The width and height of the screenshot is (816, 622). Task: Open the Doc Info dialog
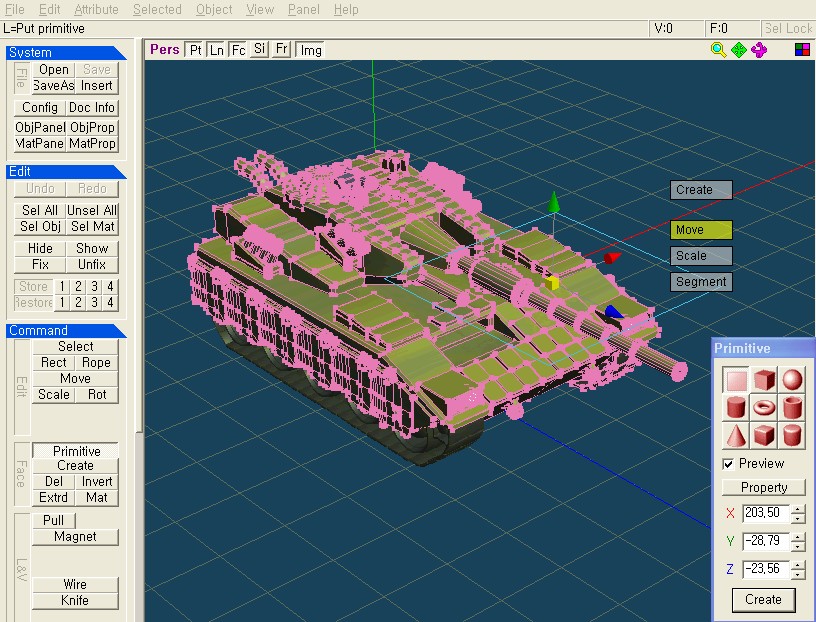click(92, 108)
